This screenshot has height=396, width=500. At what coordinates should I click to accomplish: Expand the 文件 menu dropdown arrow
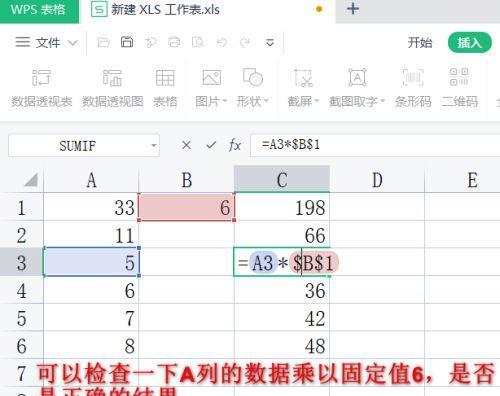(x=73, y=43)
